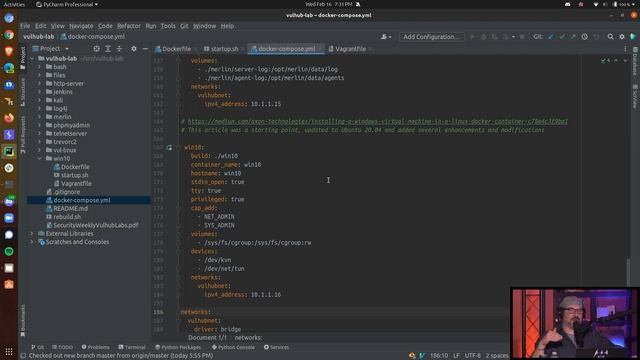Click PyCharm icon in Ubuntu dock
The height and width of the screenshot is (360, 640).
[x=9, y=151]
